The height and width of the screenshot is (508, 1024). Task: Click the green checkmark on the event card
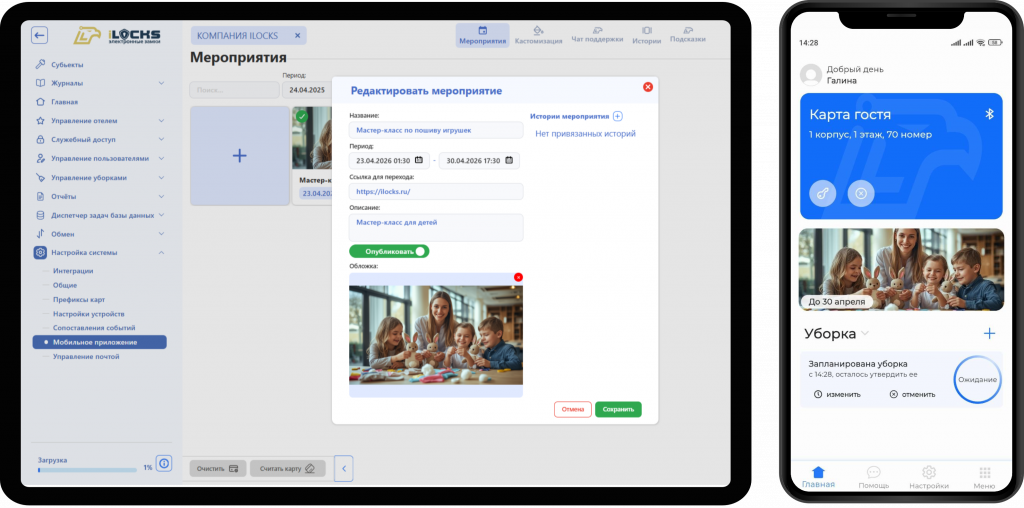pos(301,116)
